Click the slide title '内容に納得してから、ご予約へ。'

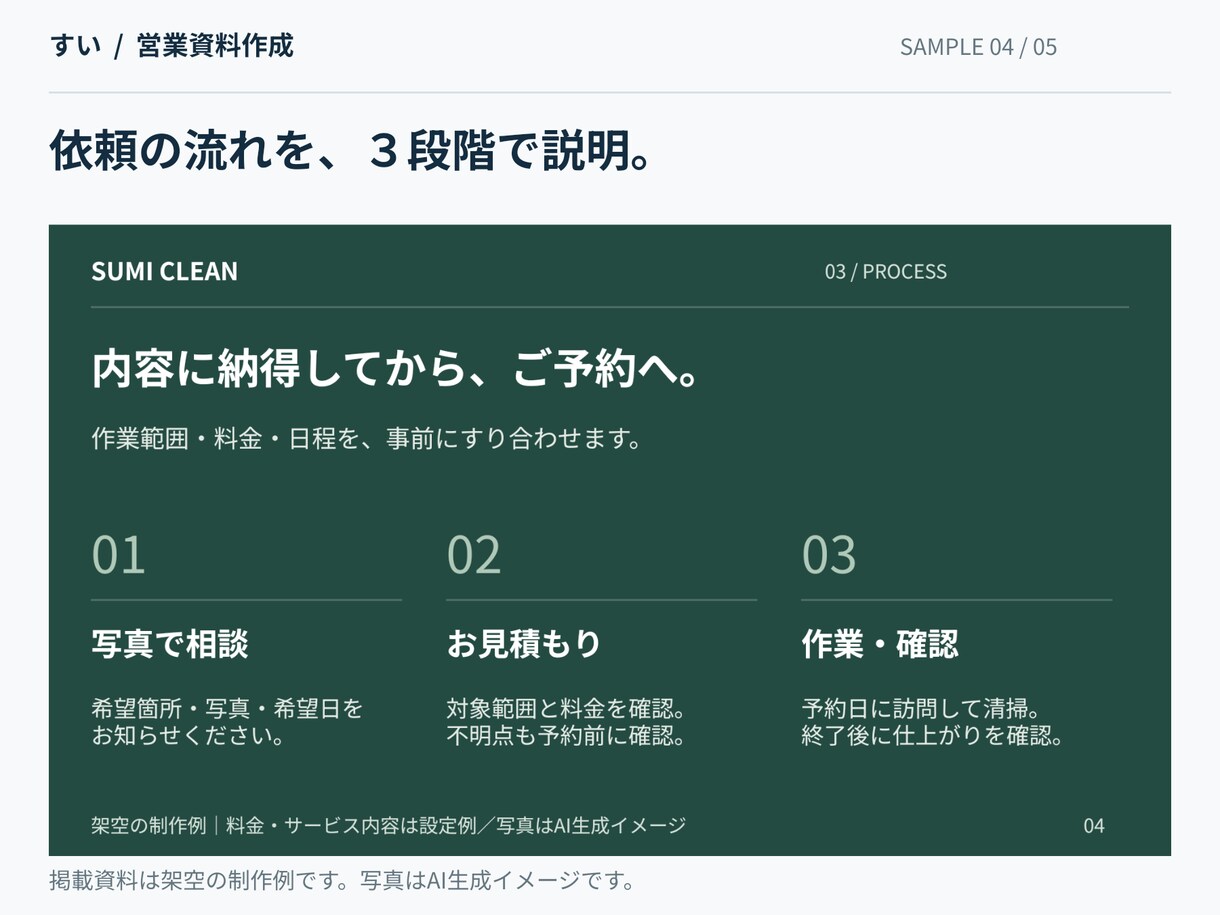coord(396,369)
